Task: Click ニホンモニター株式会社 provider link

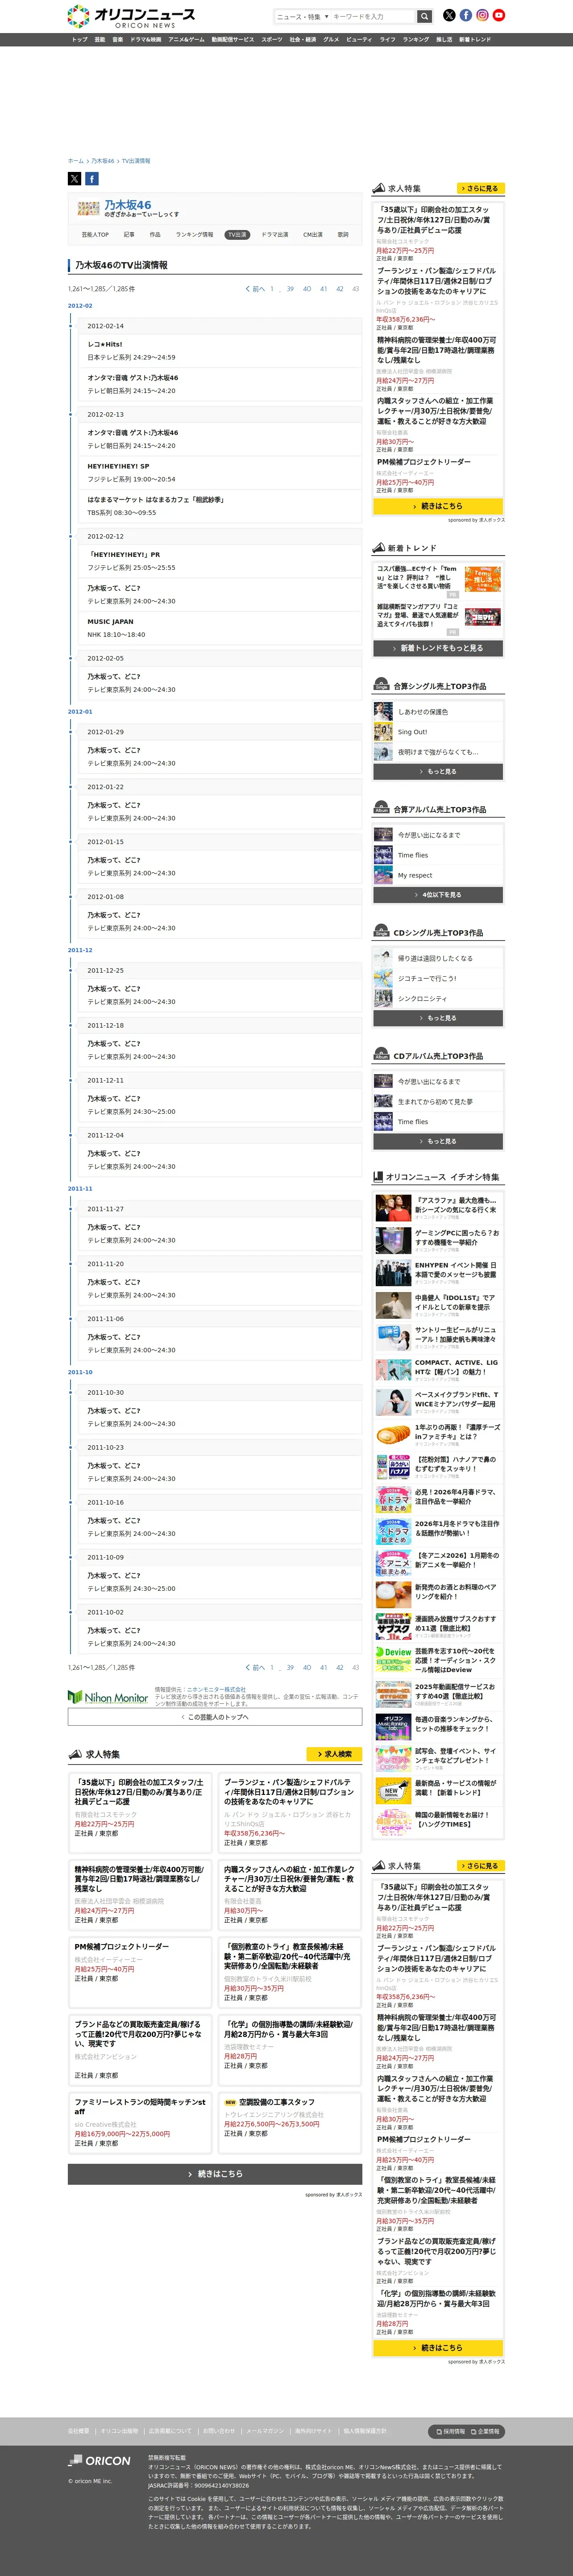Action: pyautogui.click(x=216, y=1689)
